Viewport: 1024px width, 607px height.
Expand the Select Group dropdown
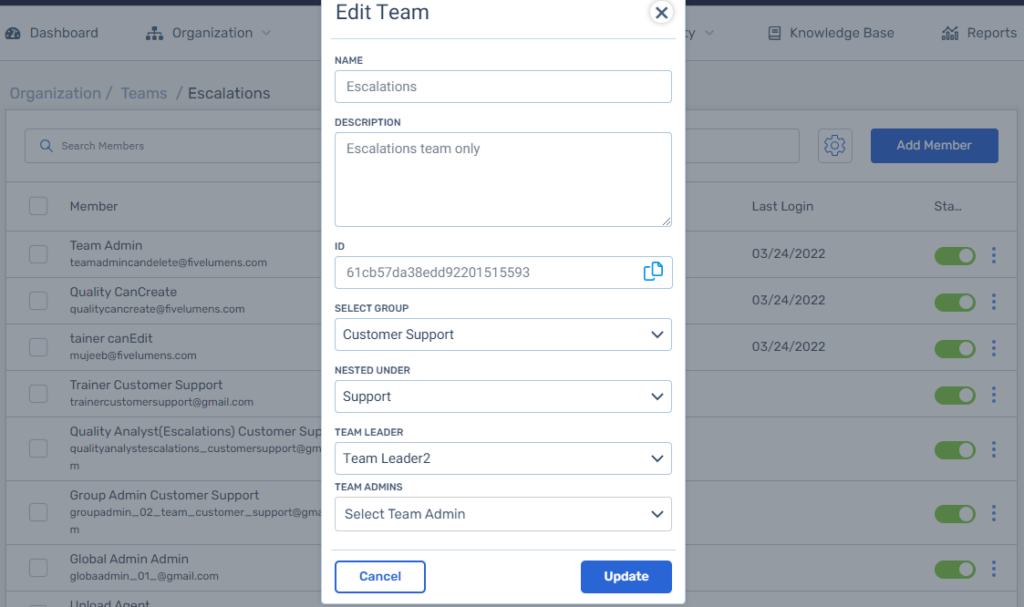coord(503,335)
